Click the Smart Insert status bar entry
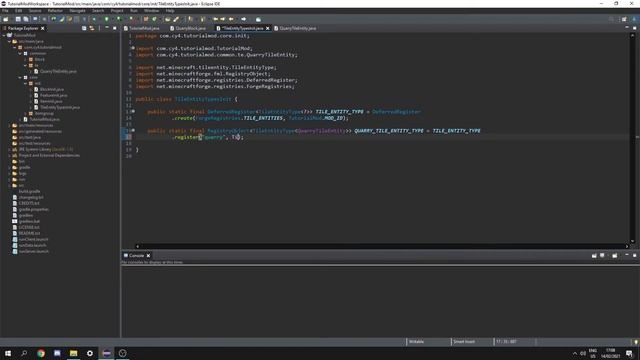Viewport: 640px width, 360px height. [464, 342]
